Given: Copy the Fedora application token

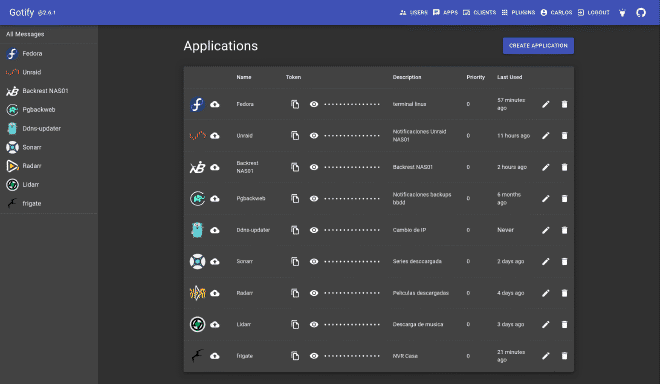Looking at the screenshot, I should coord(295,104).
